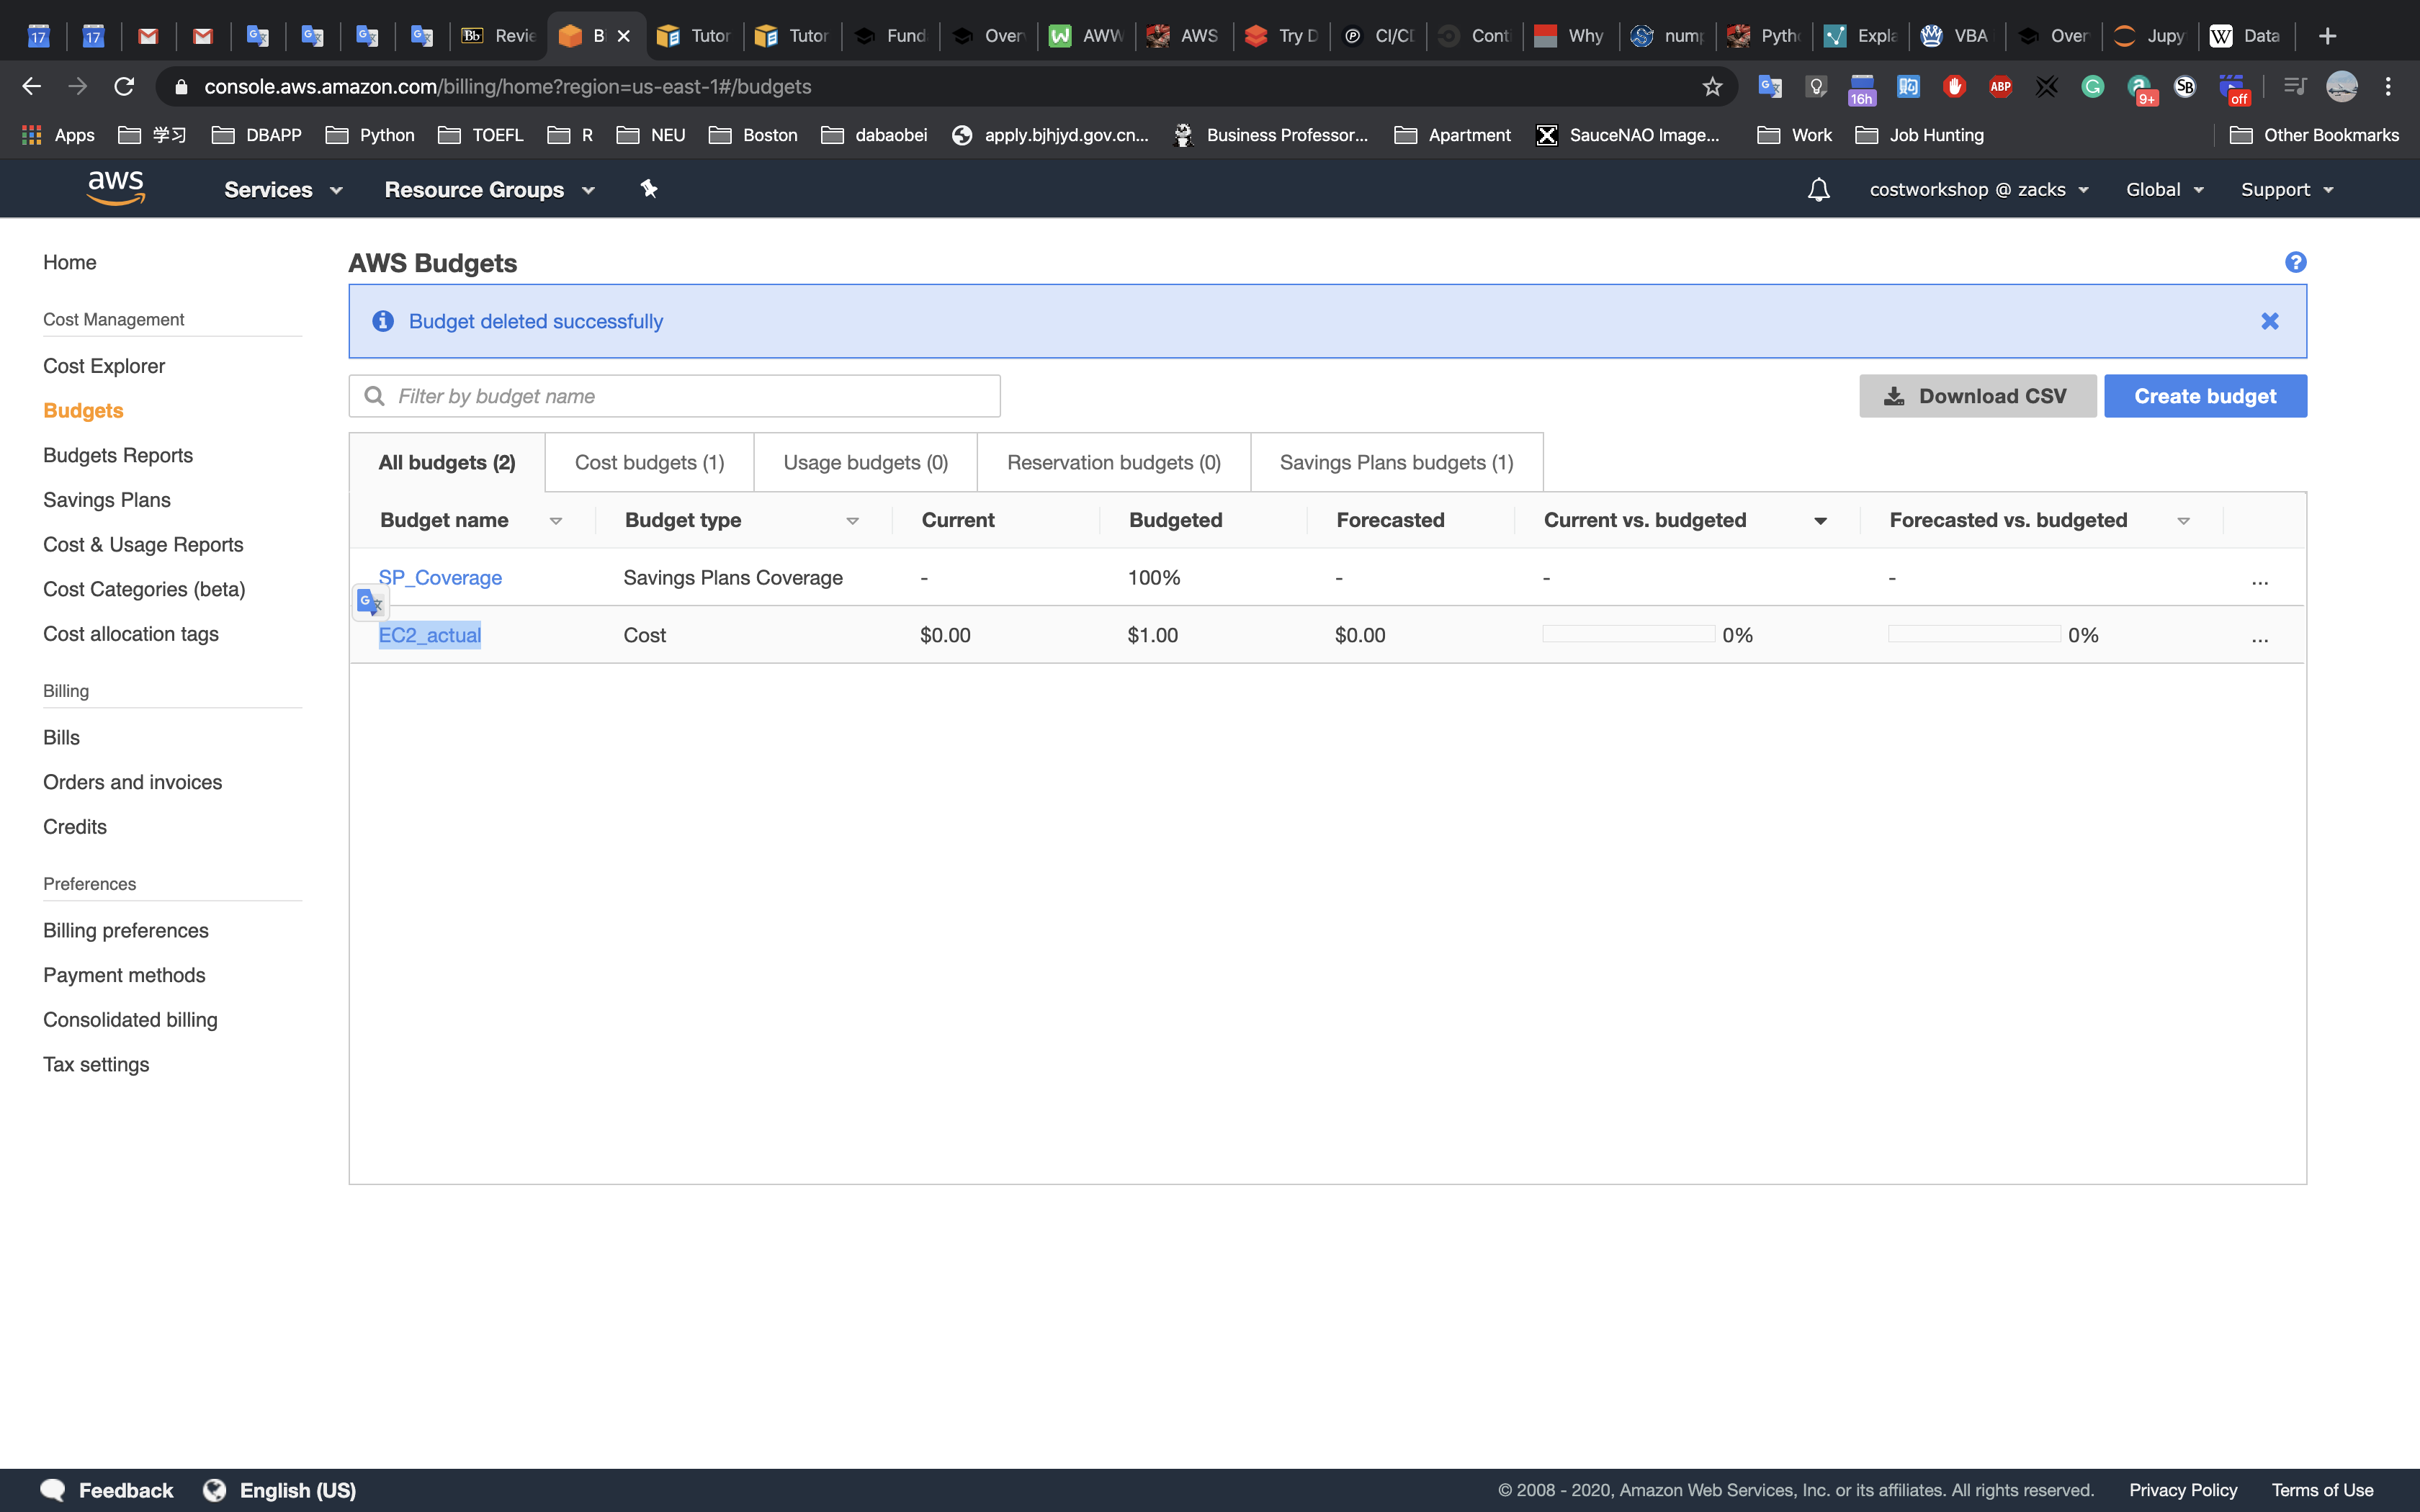Open the notifications bell icon
The image size is (2420, 1512).
[1818, 190]
